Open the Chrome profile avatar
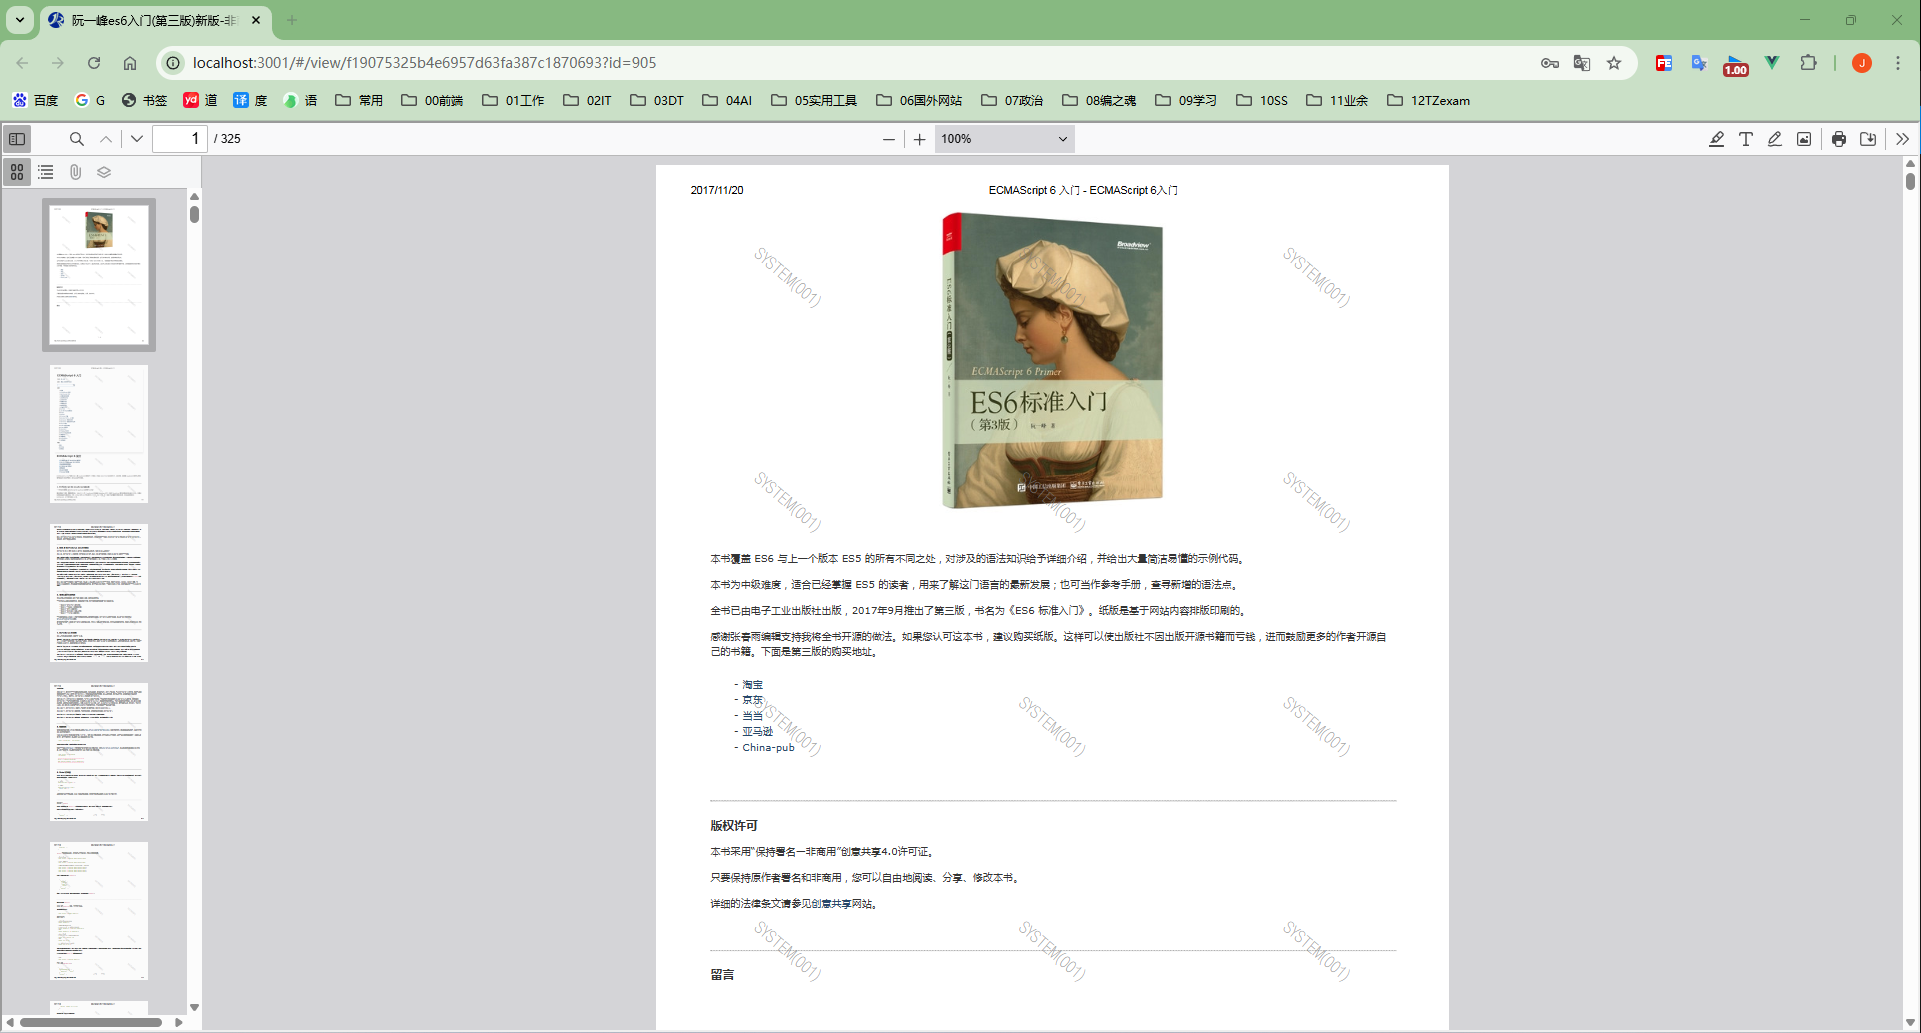 point(1862,63)
